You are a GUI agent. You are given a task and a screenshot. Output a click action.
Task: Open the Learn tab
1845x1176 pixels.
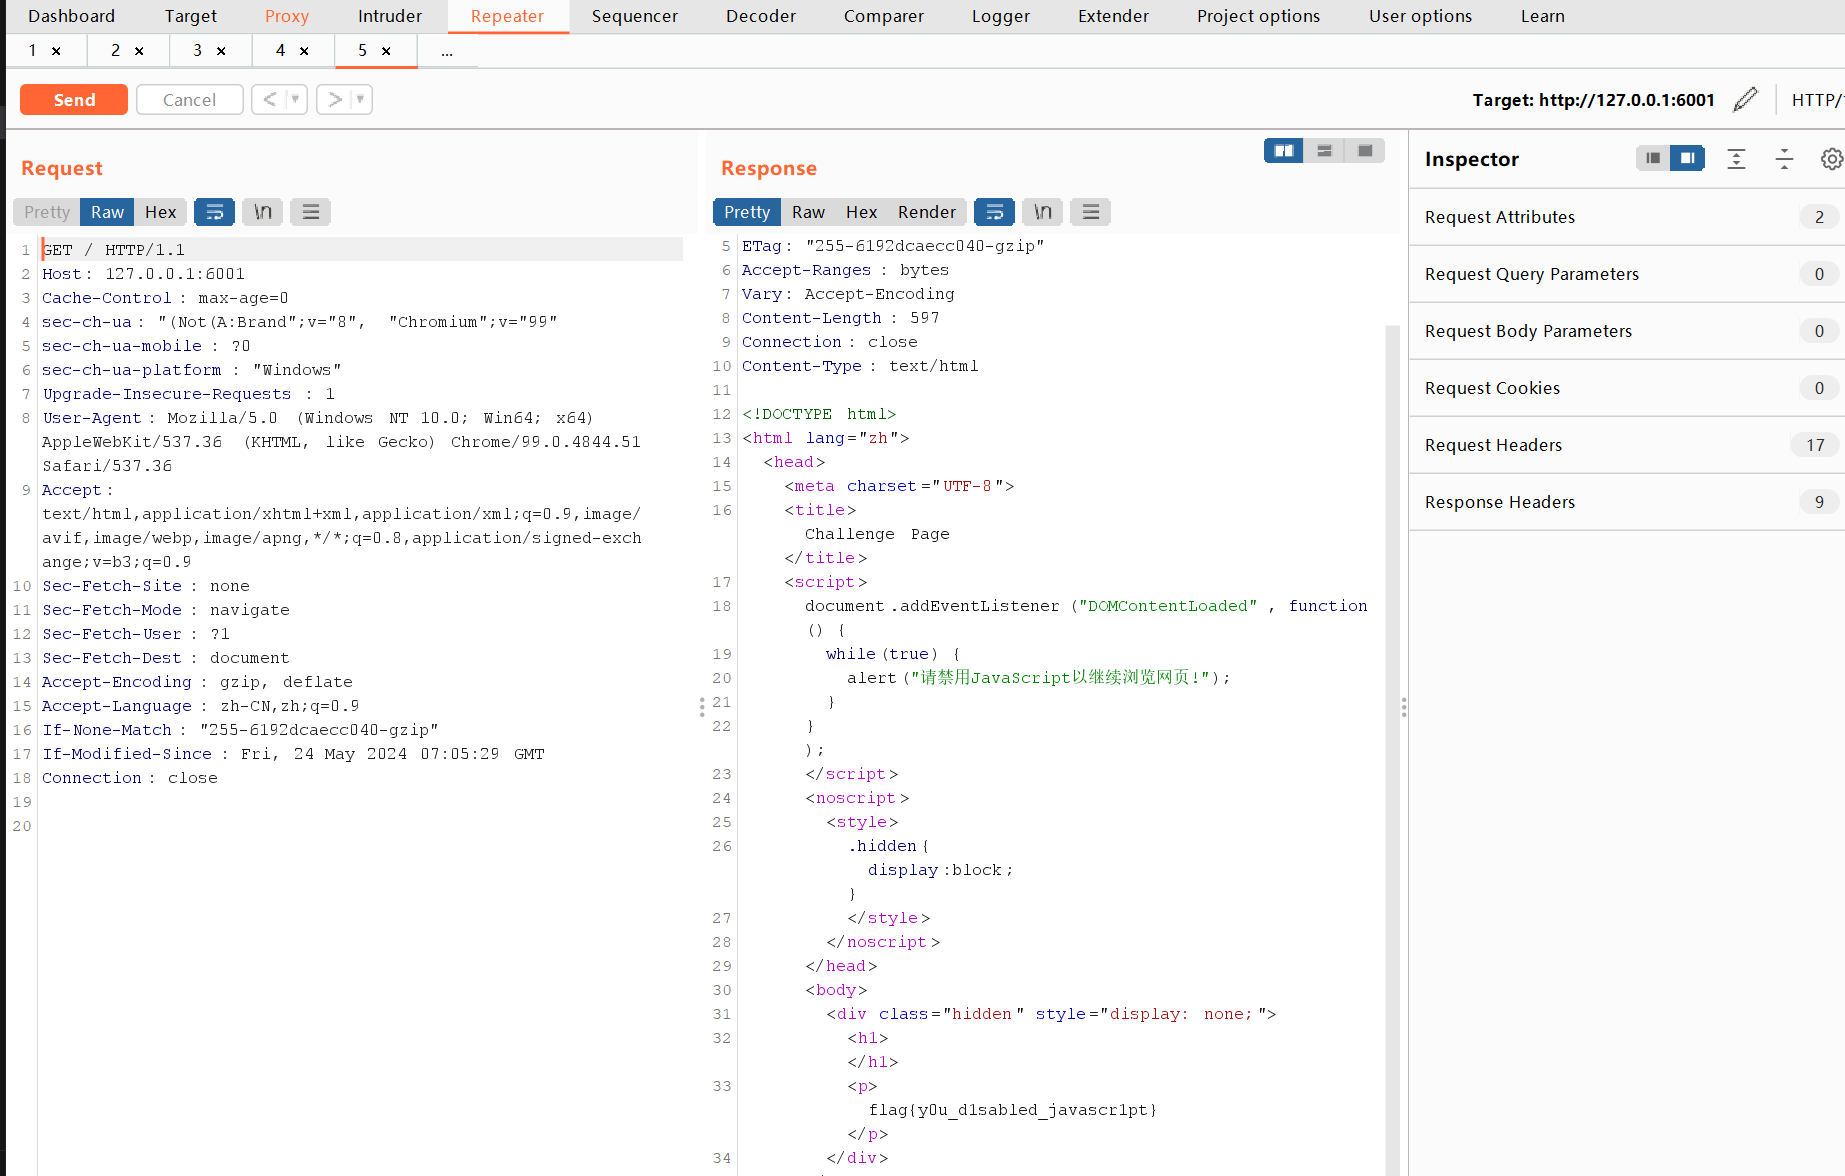click(x=1543, y=16)
